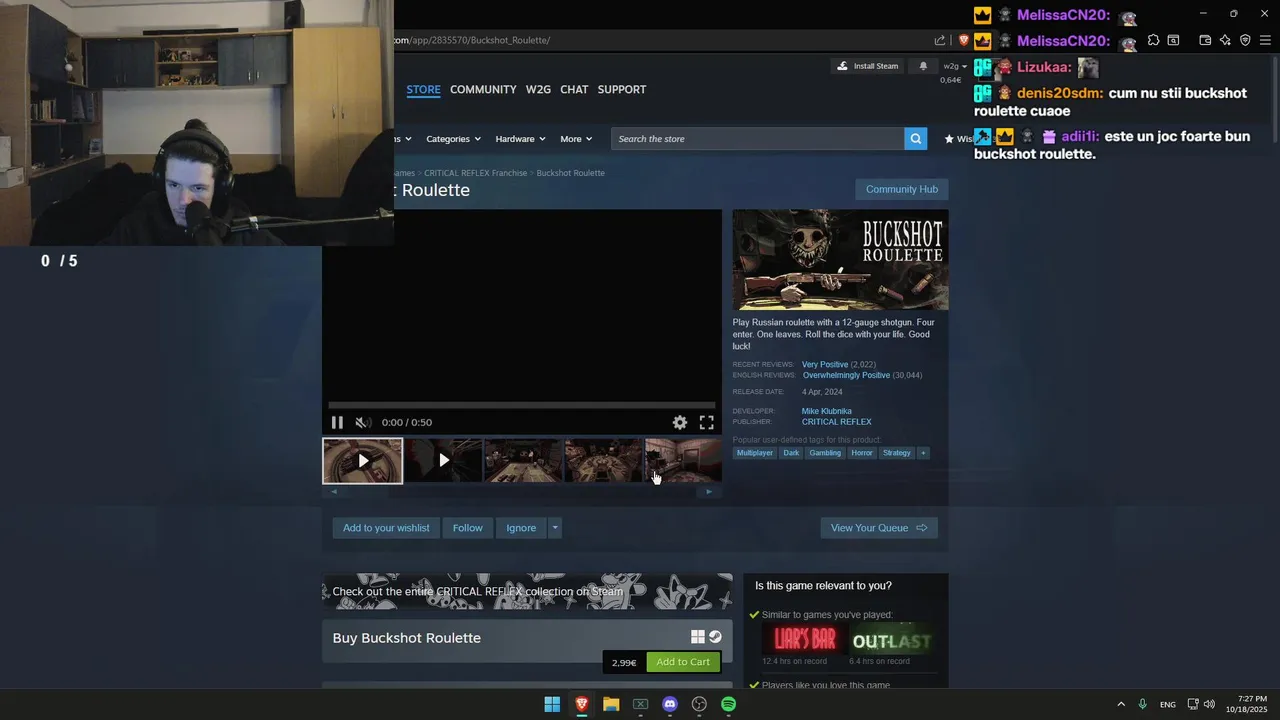Screen dimensions: 1280x720
Task: Open the third media thumbnail screenshot
Action: click(524, 461)
